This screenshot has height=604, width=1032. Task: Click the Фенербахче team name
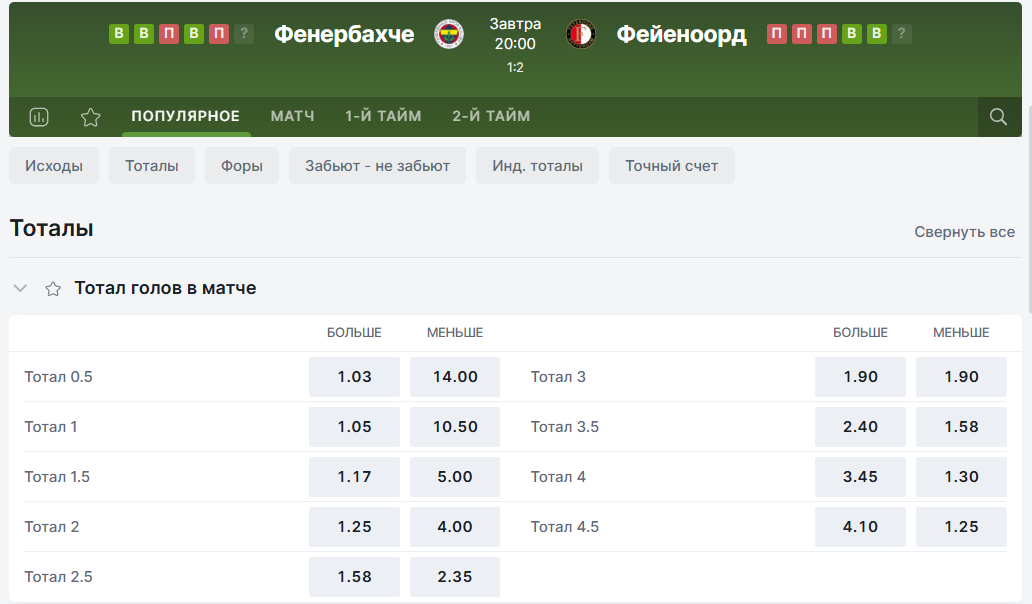[x=344, y=34]
